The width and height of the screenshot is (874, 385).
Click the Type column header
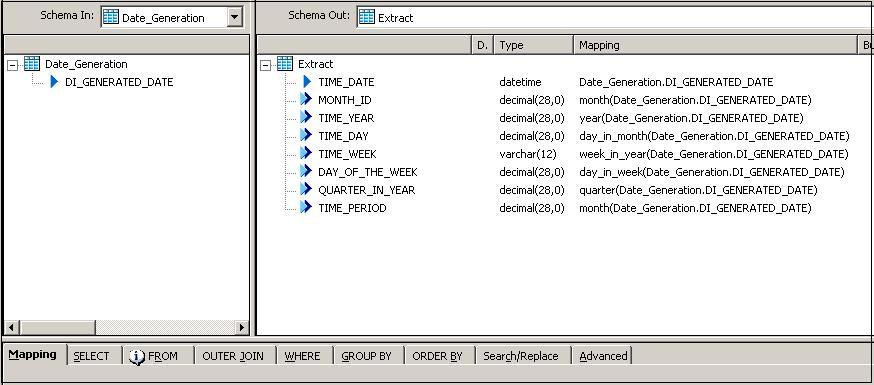pyautogui.click(x=533, y=45)
